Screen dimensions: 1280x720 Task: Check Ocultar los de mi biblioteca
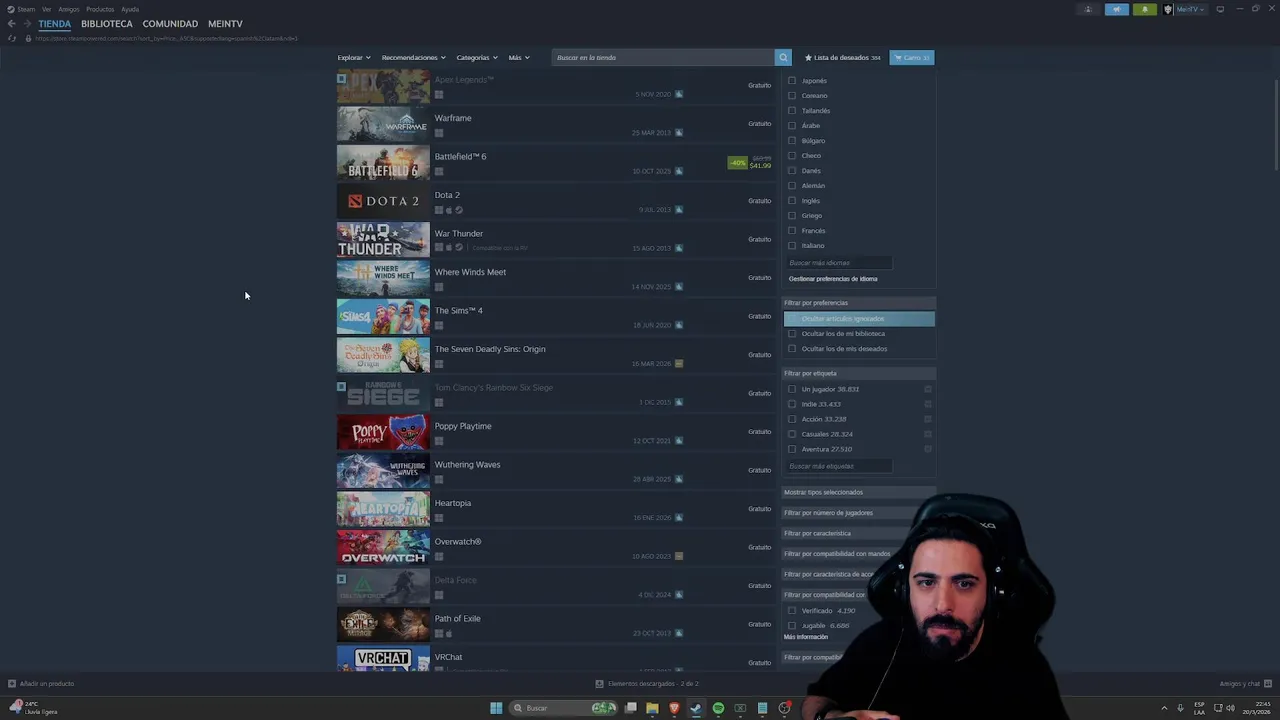pos(792,334)
